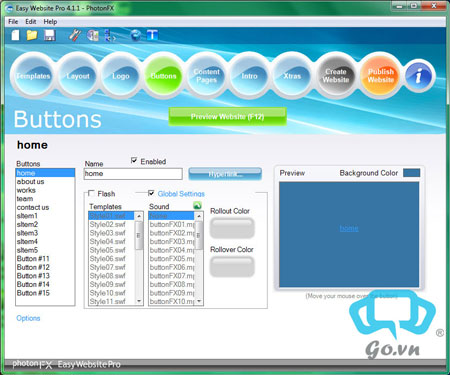Click Sound list scroll down arrow
The image size is (450, 375).
tap(199, 301)
